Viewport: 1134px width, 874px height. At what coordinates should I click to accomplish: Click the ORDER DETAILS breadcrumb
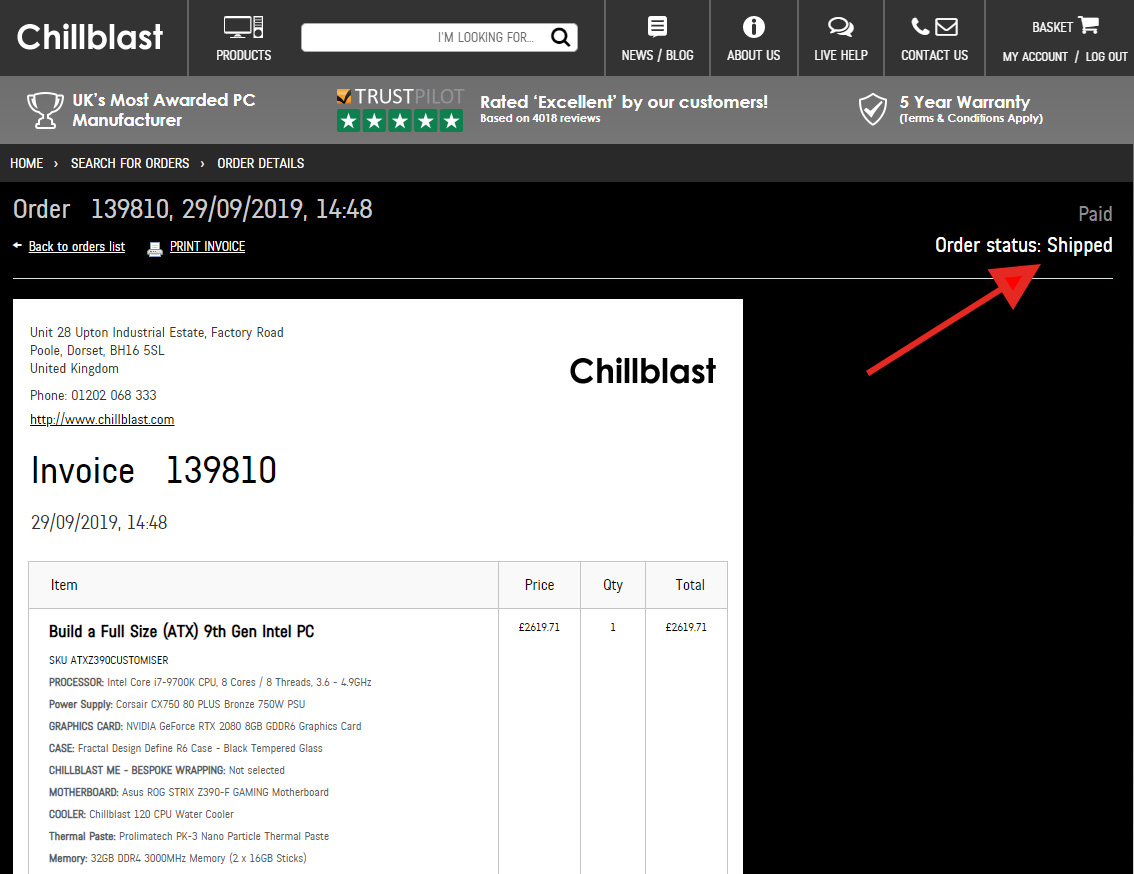coord(260,164)
